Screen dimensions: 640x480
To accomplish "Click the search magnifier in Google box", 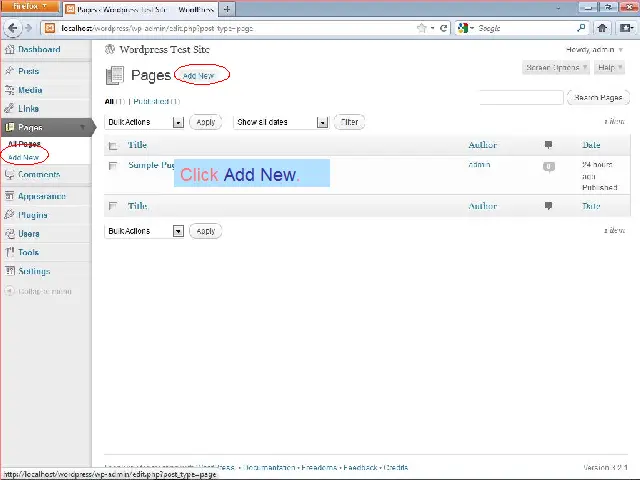I will [581, 28].
